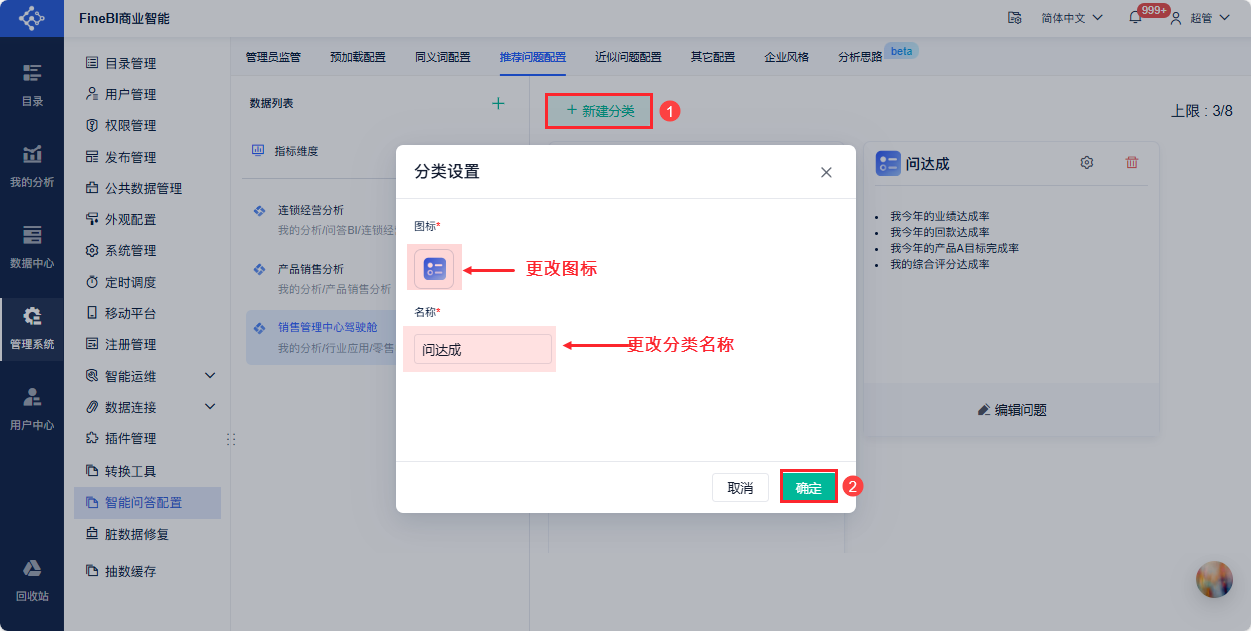Image resolution: width=1251 pixels, height=631 pixels.
Task: Open the 回收站 recycle bin
Action: point(32,580)
